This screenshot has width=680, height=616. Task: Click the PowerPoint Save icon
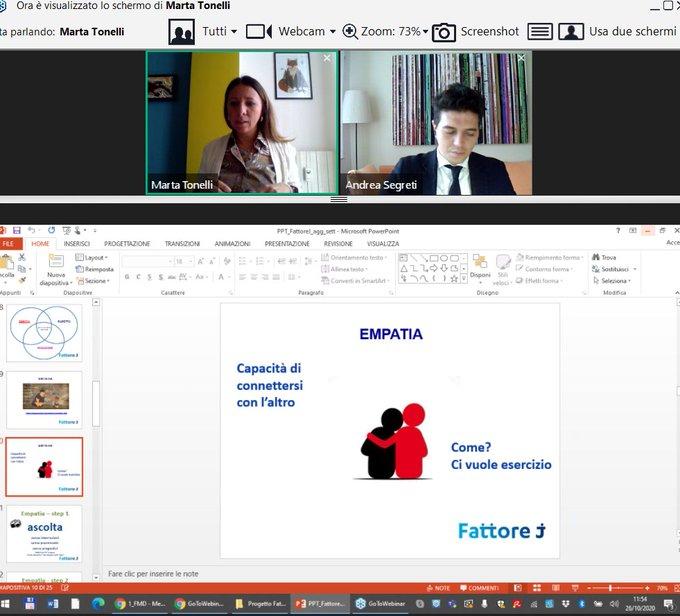[16, 230]
